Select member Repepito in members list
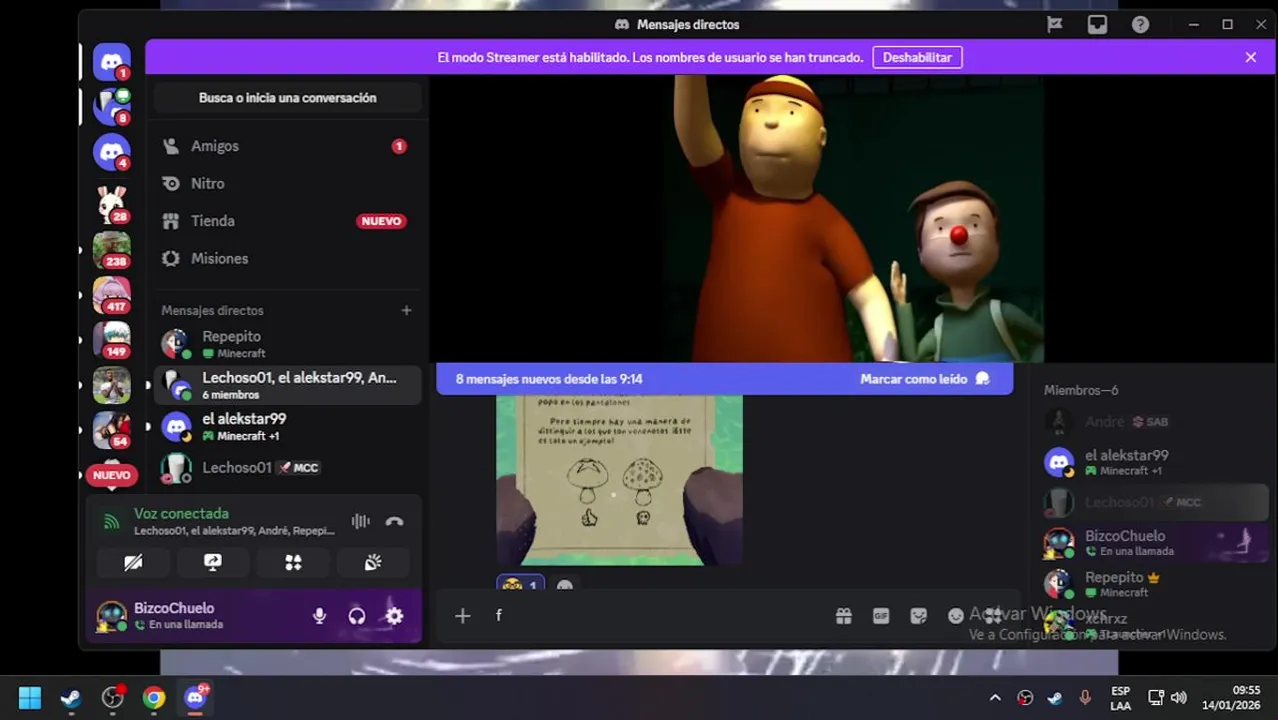The image size is (1278, 720). click(x=1154, y=584)
